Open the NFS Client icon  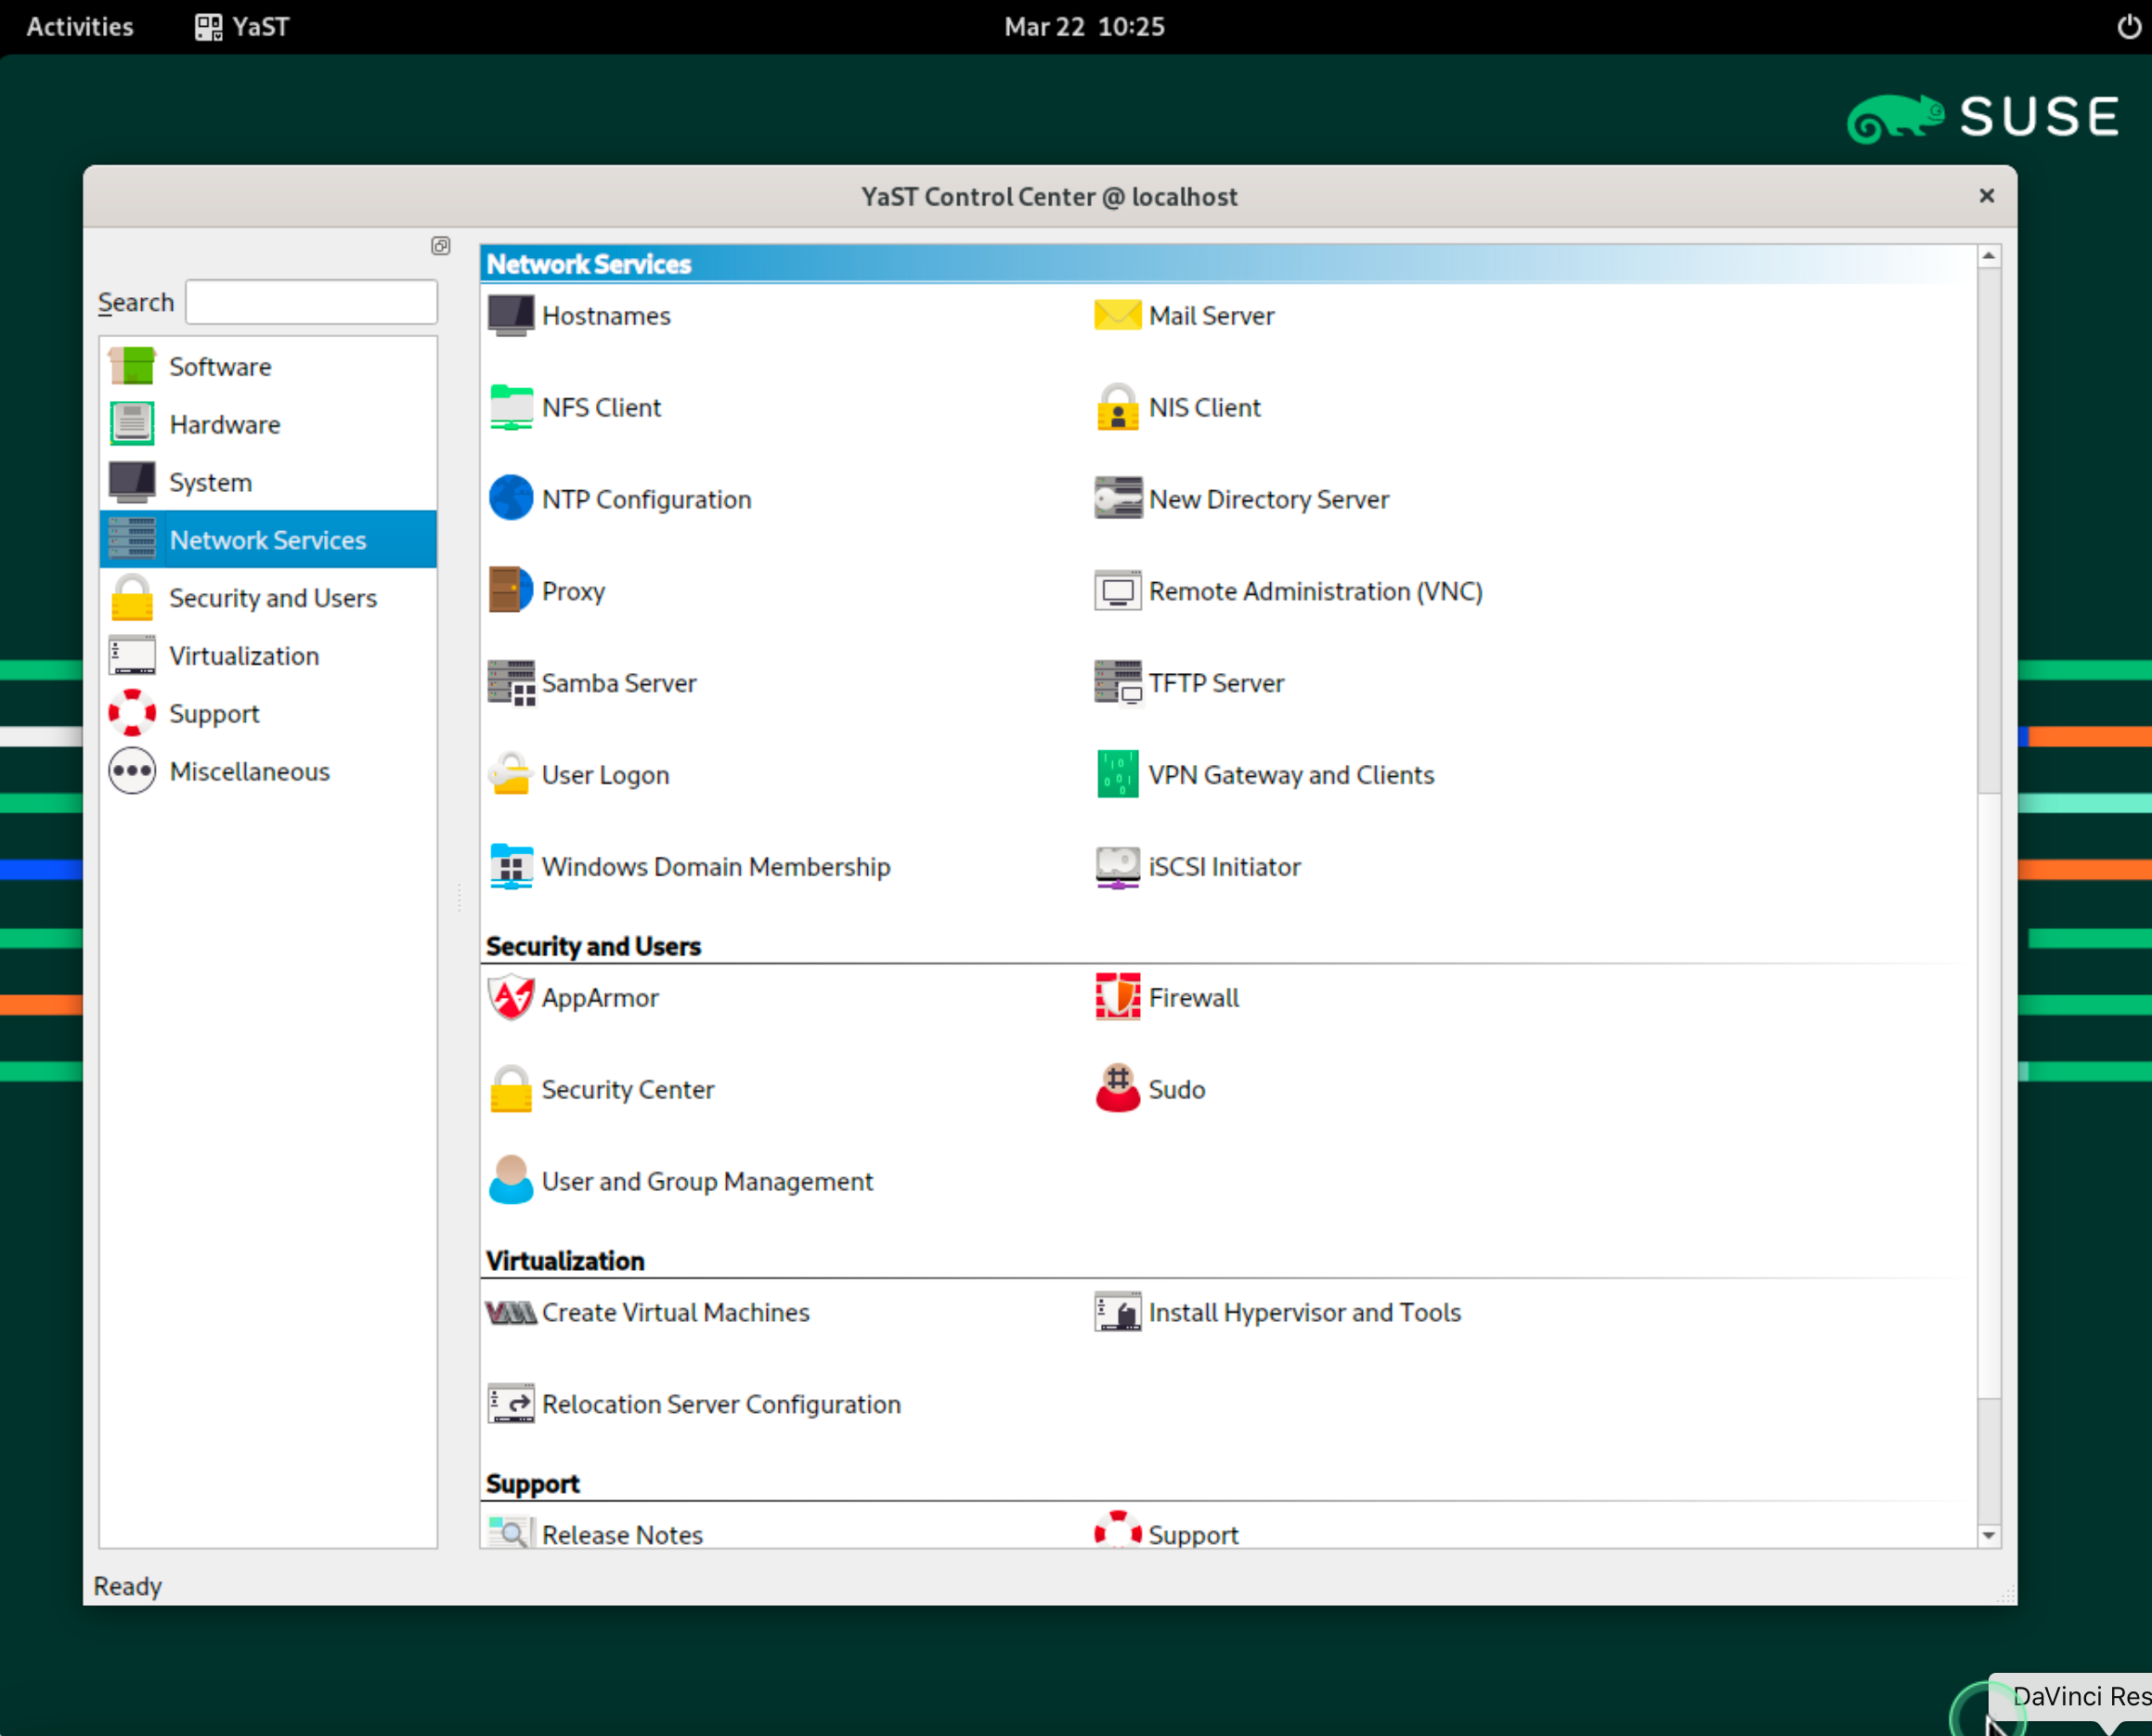[x=511, y=408]
